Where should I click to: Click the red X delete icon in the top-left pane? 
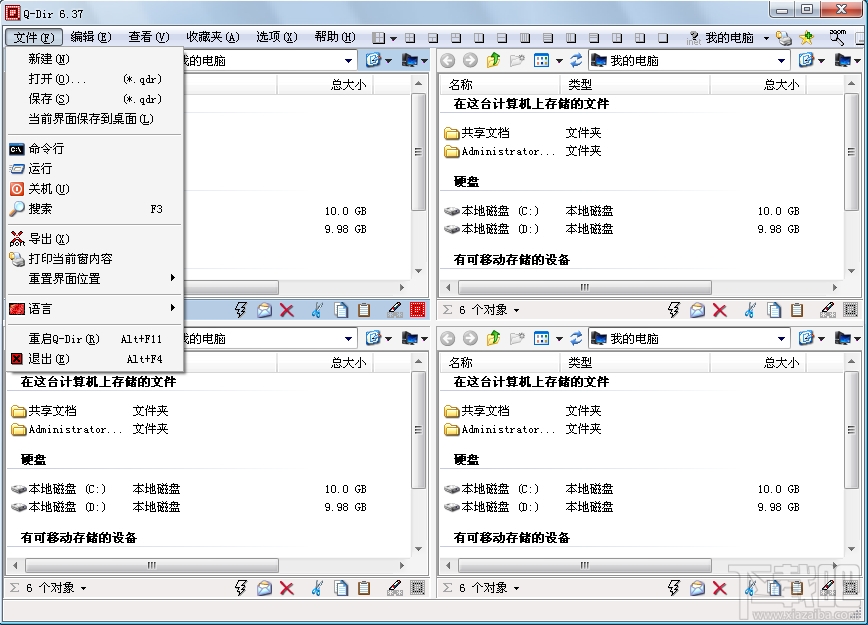287,310
